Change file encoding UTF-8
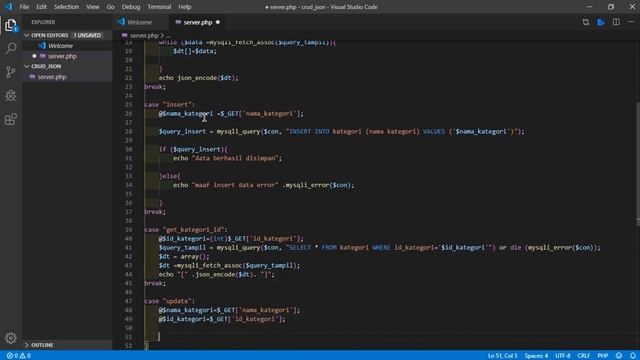The width and height of the screenshot is (640, 360). [x=562, y=356]
